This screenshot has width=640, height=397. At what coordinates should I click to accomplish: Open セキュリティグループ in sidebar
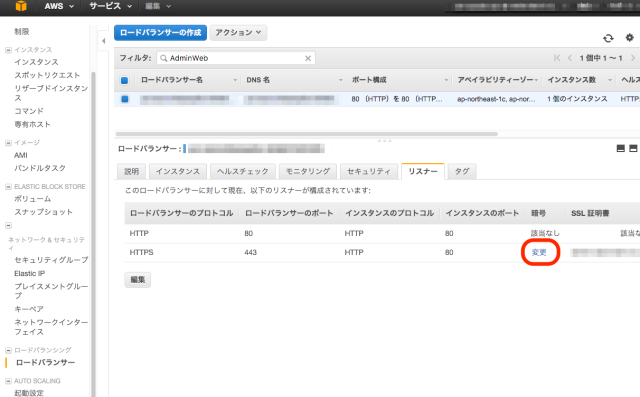click(x=51, y=260)
